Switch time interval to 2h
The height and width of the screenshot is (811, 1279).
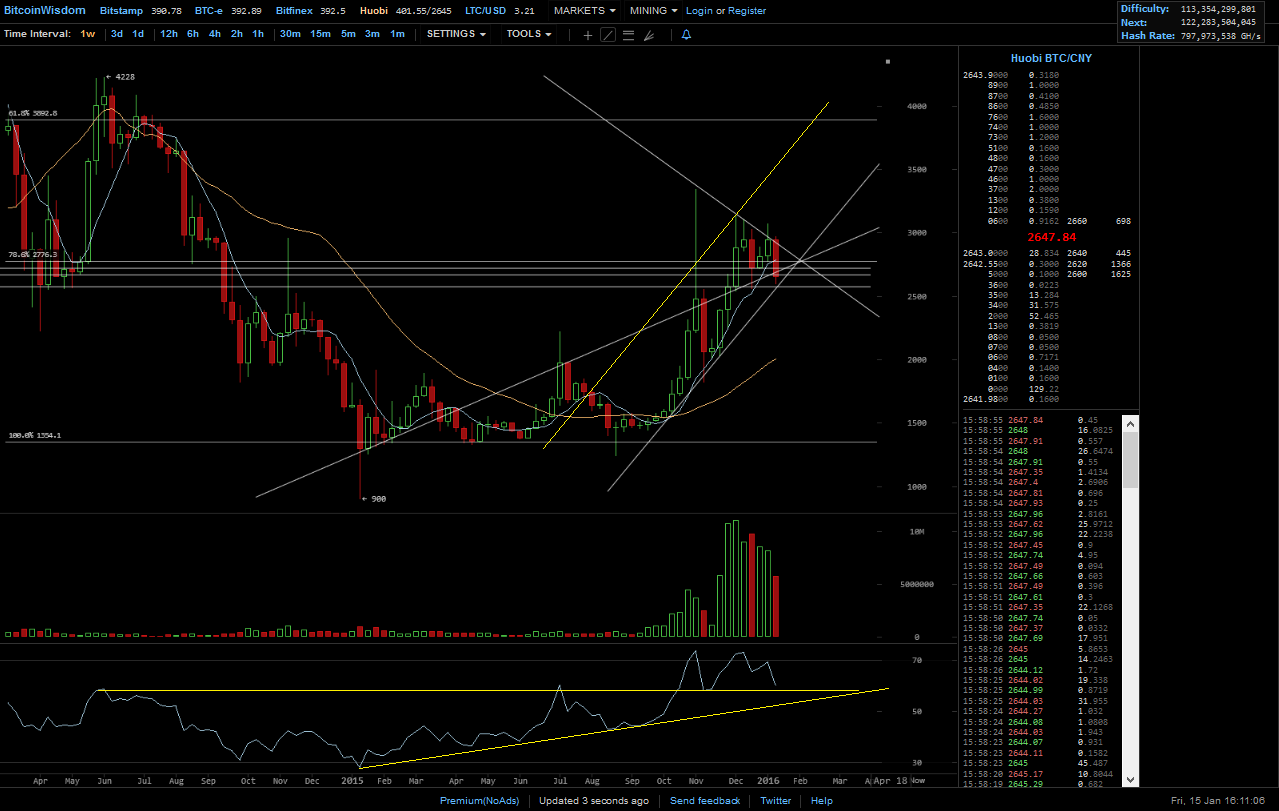point(237,34)
